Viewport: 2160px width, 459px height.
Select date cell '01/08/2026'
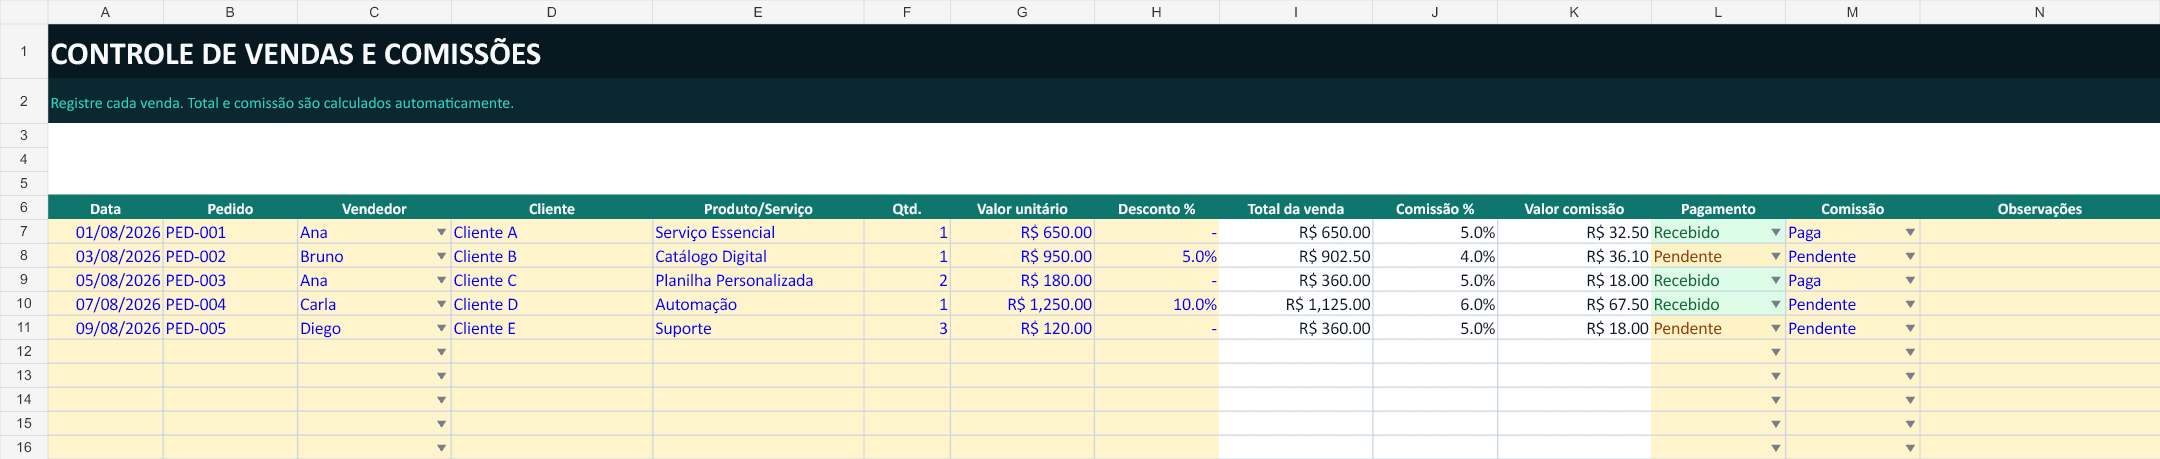coord(105,232)
